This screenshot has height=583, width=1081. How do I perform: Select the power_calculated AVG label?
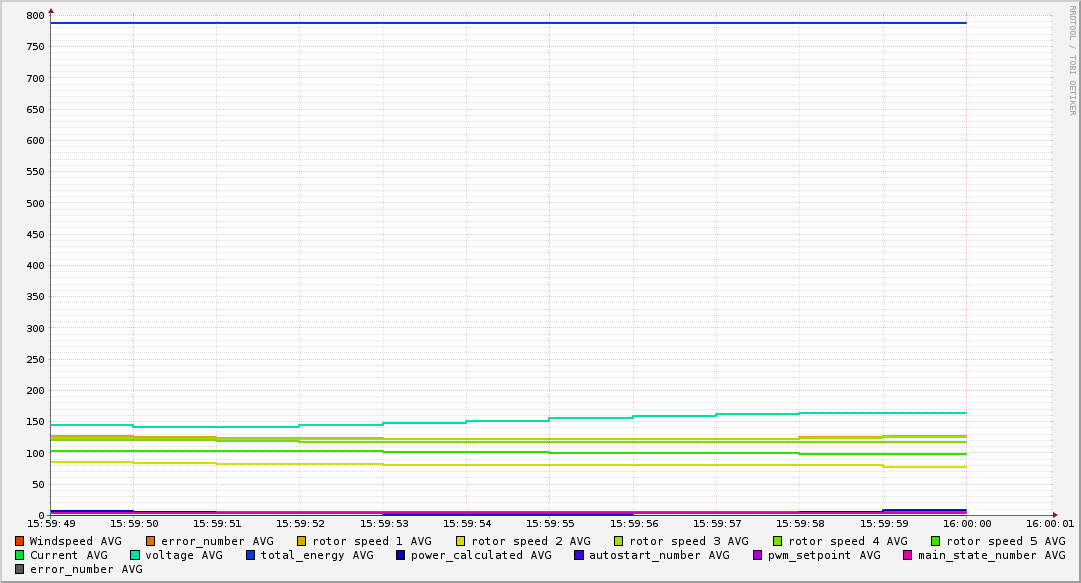480,555
